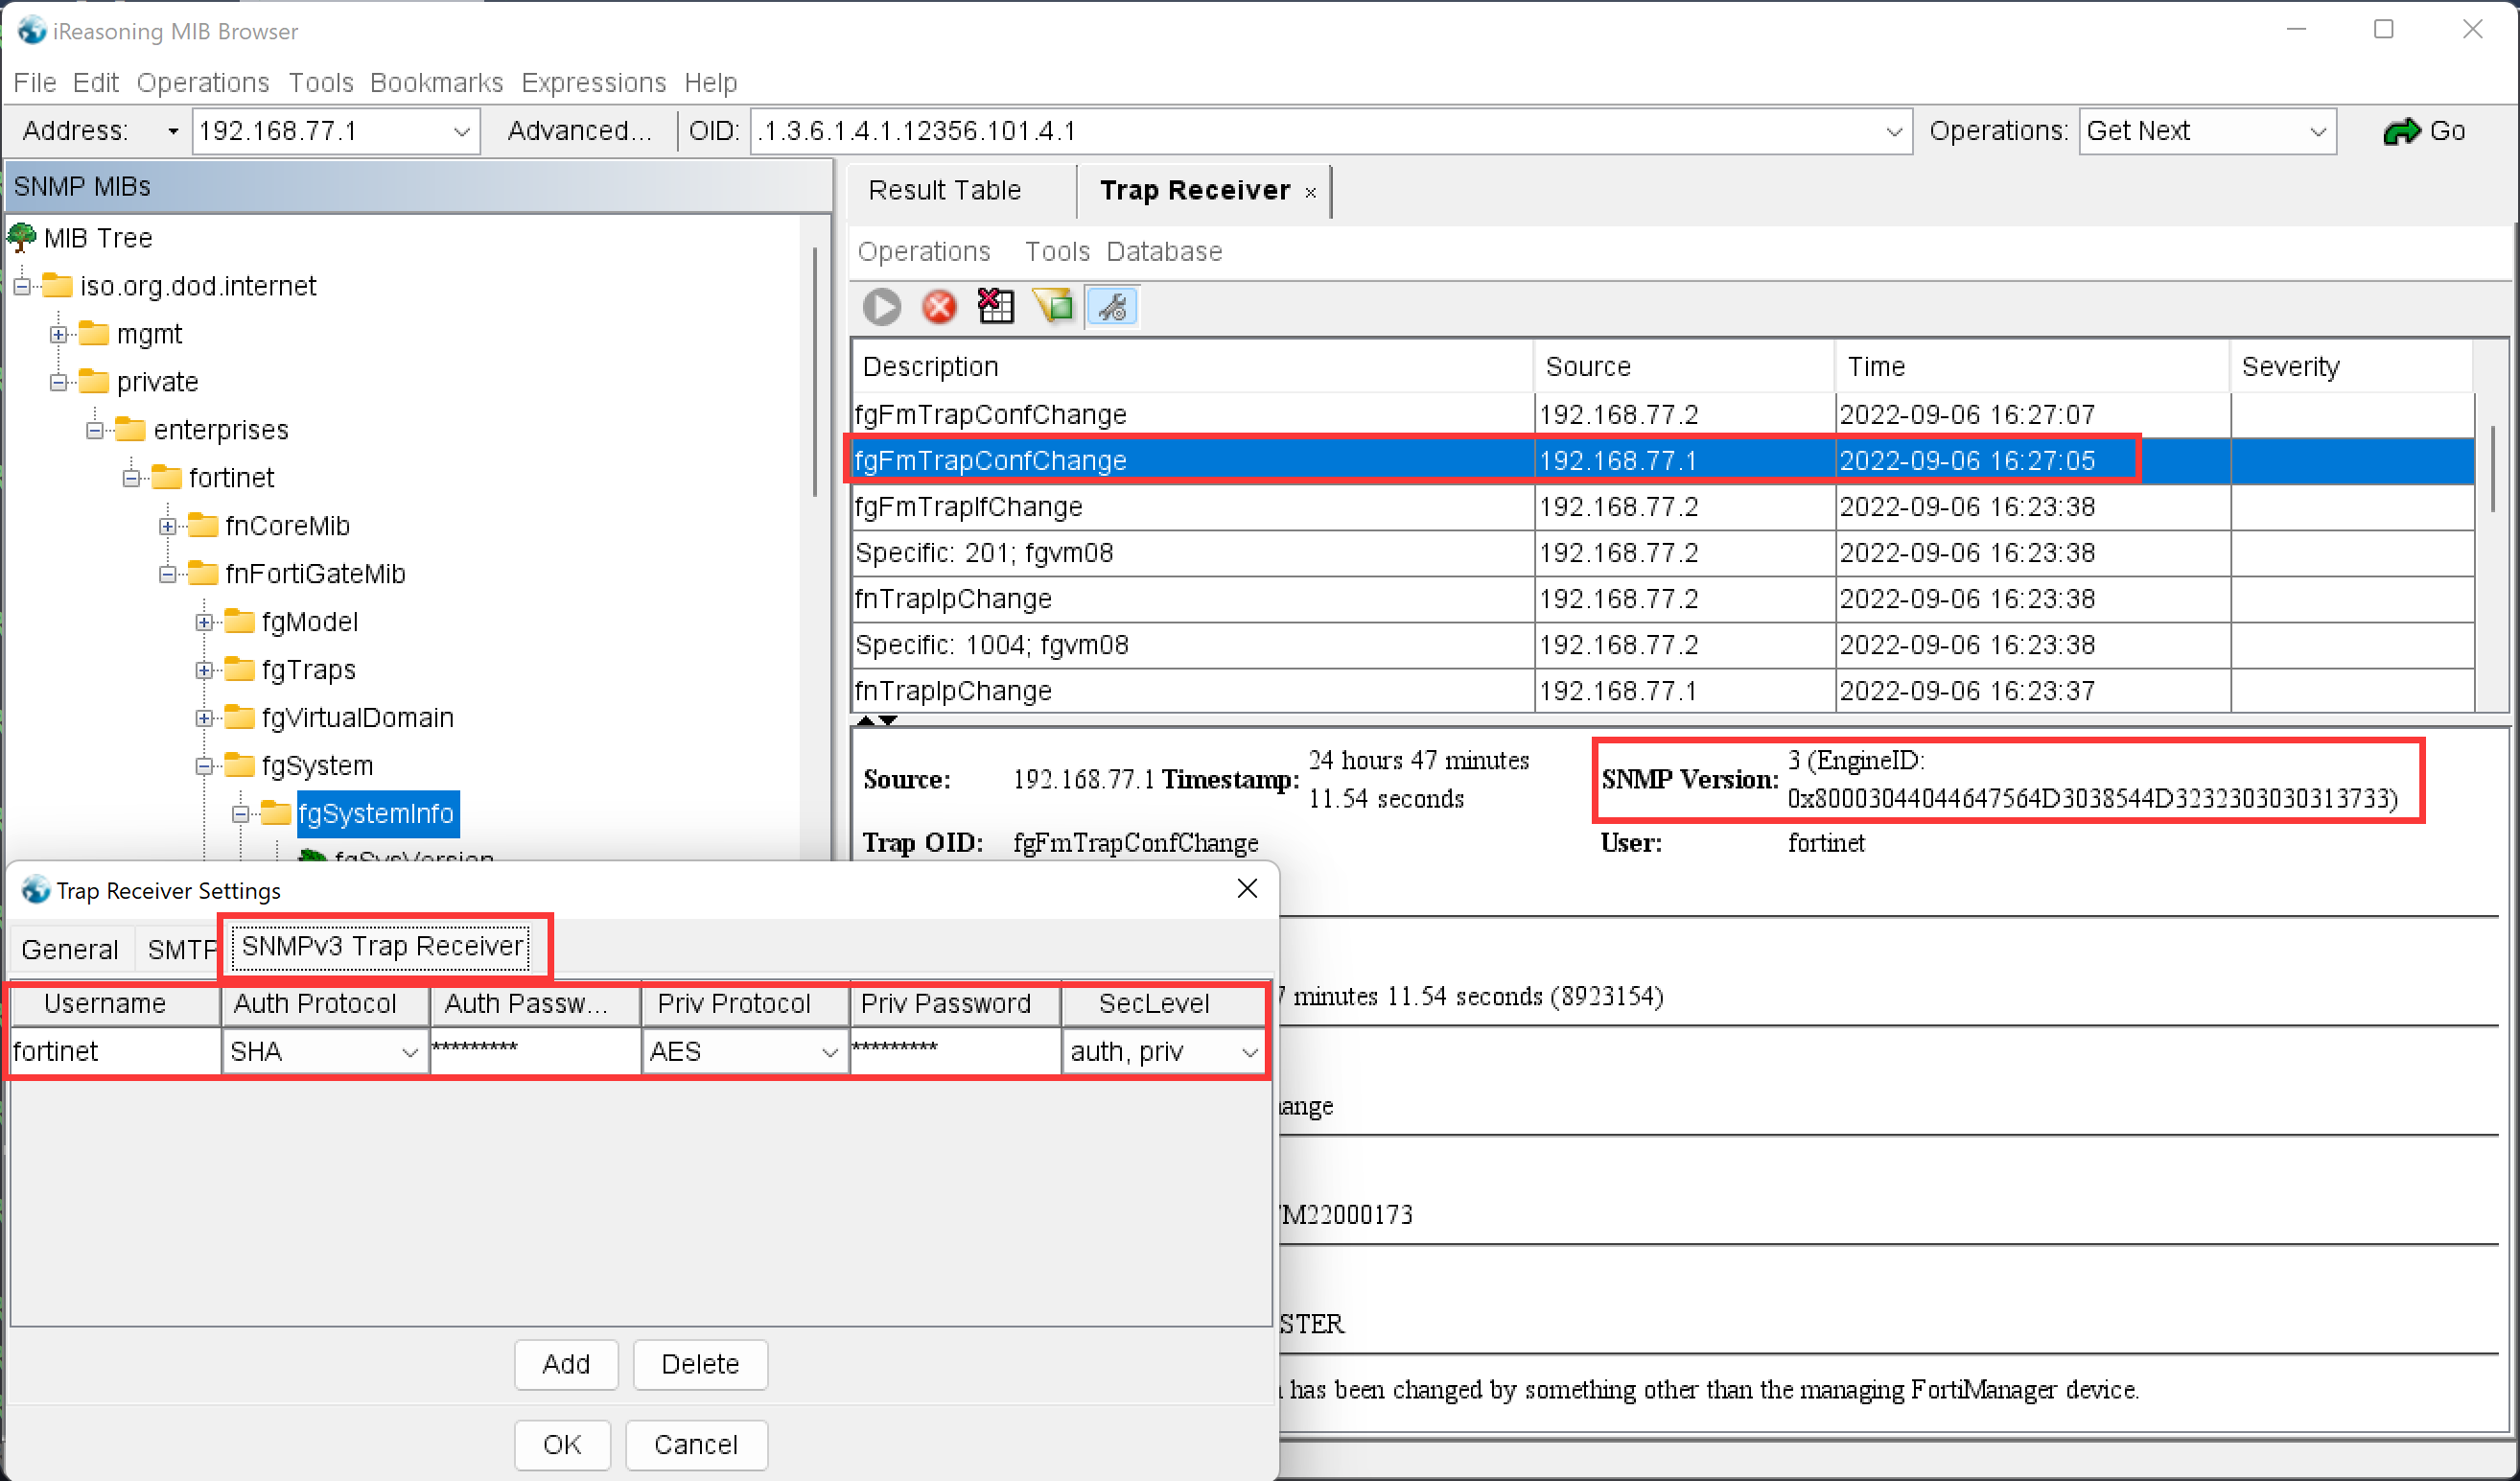Open the Auth Protocol SHA dropdown
This screenshot has width=2520, height=1481.
pyautogui.click(x=409, y=1052)
